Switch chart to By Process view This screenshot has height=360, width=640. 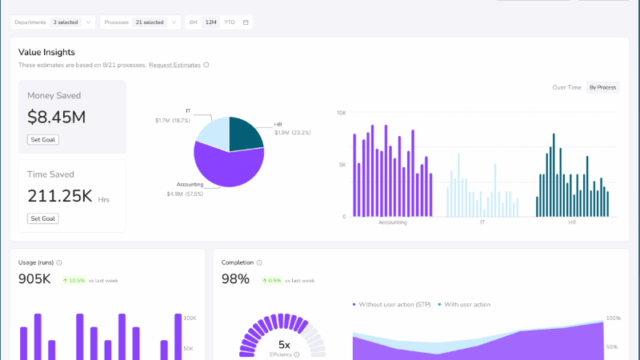[602, 87]
